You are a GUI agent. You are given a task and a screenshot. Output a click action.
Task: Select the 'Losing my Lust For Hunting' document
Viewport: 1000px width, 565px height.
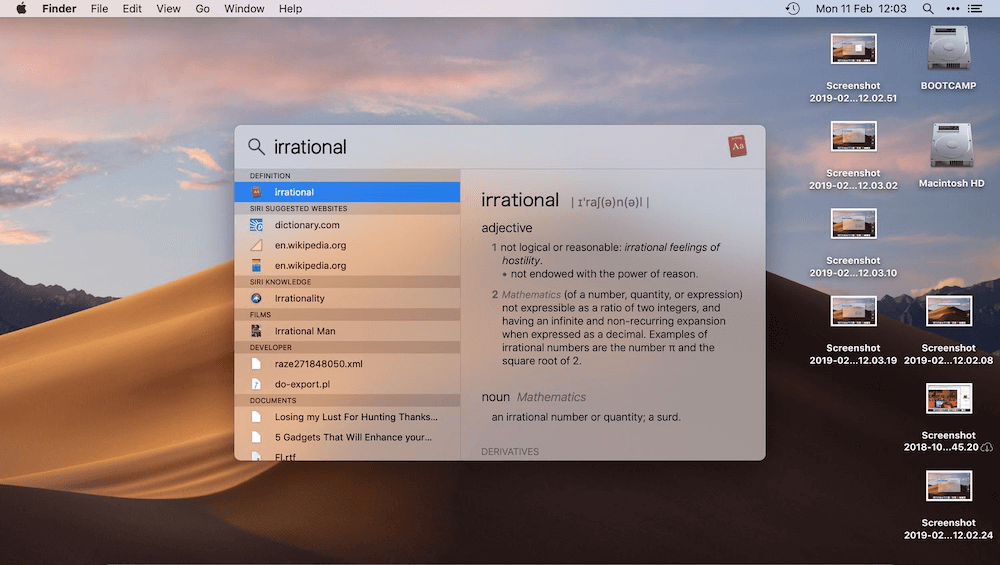355,417
